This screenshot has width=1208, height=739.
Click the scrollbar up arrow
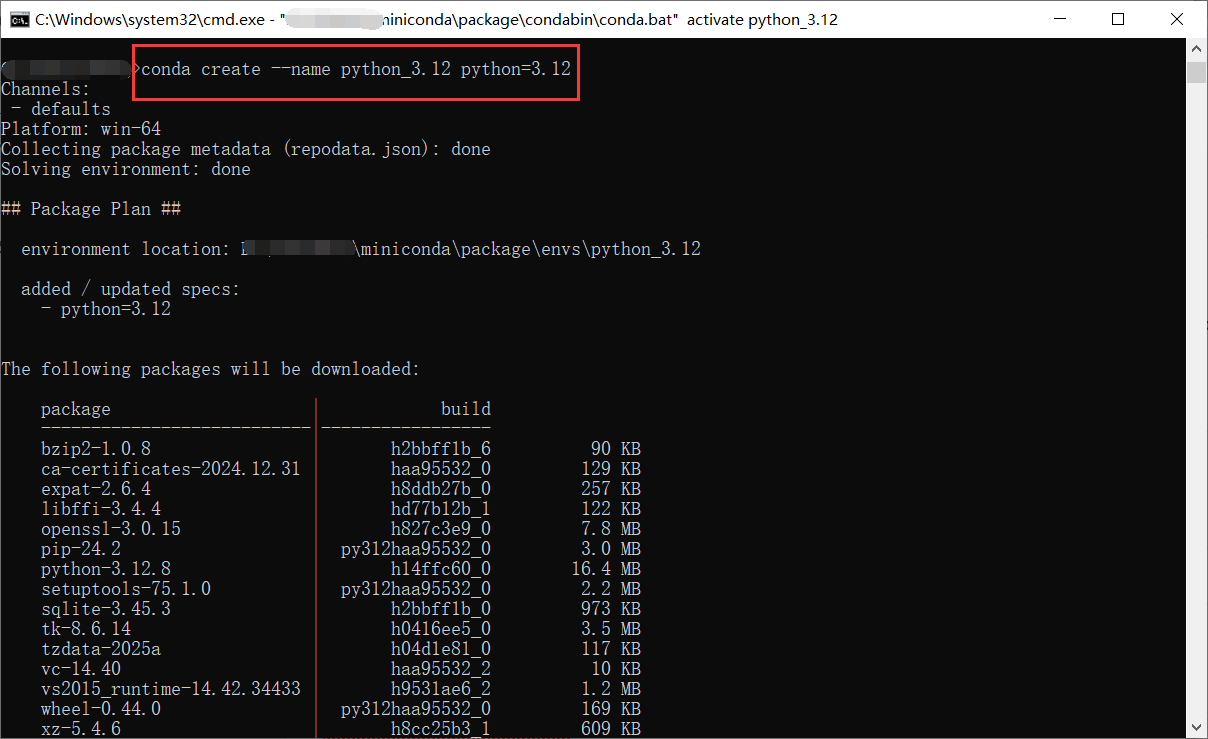tap(1196, 49)
